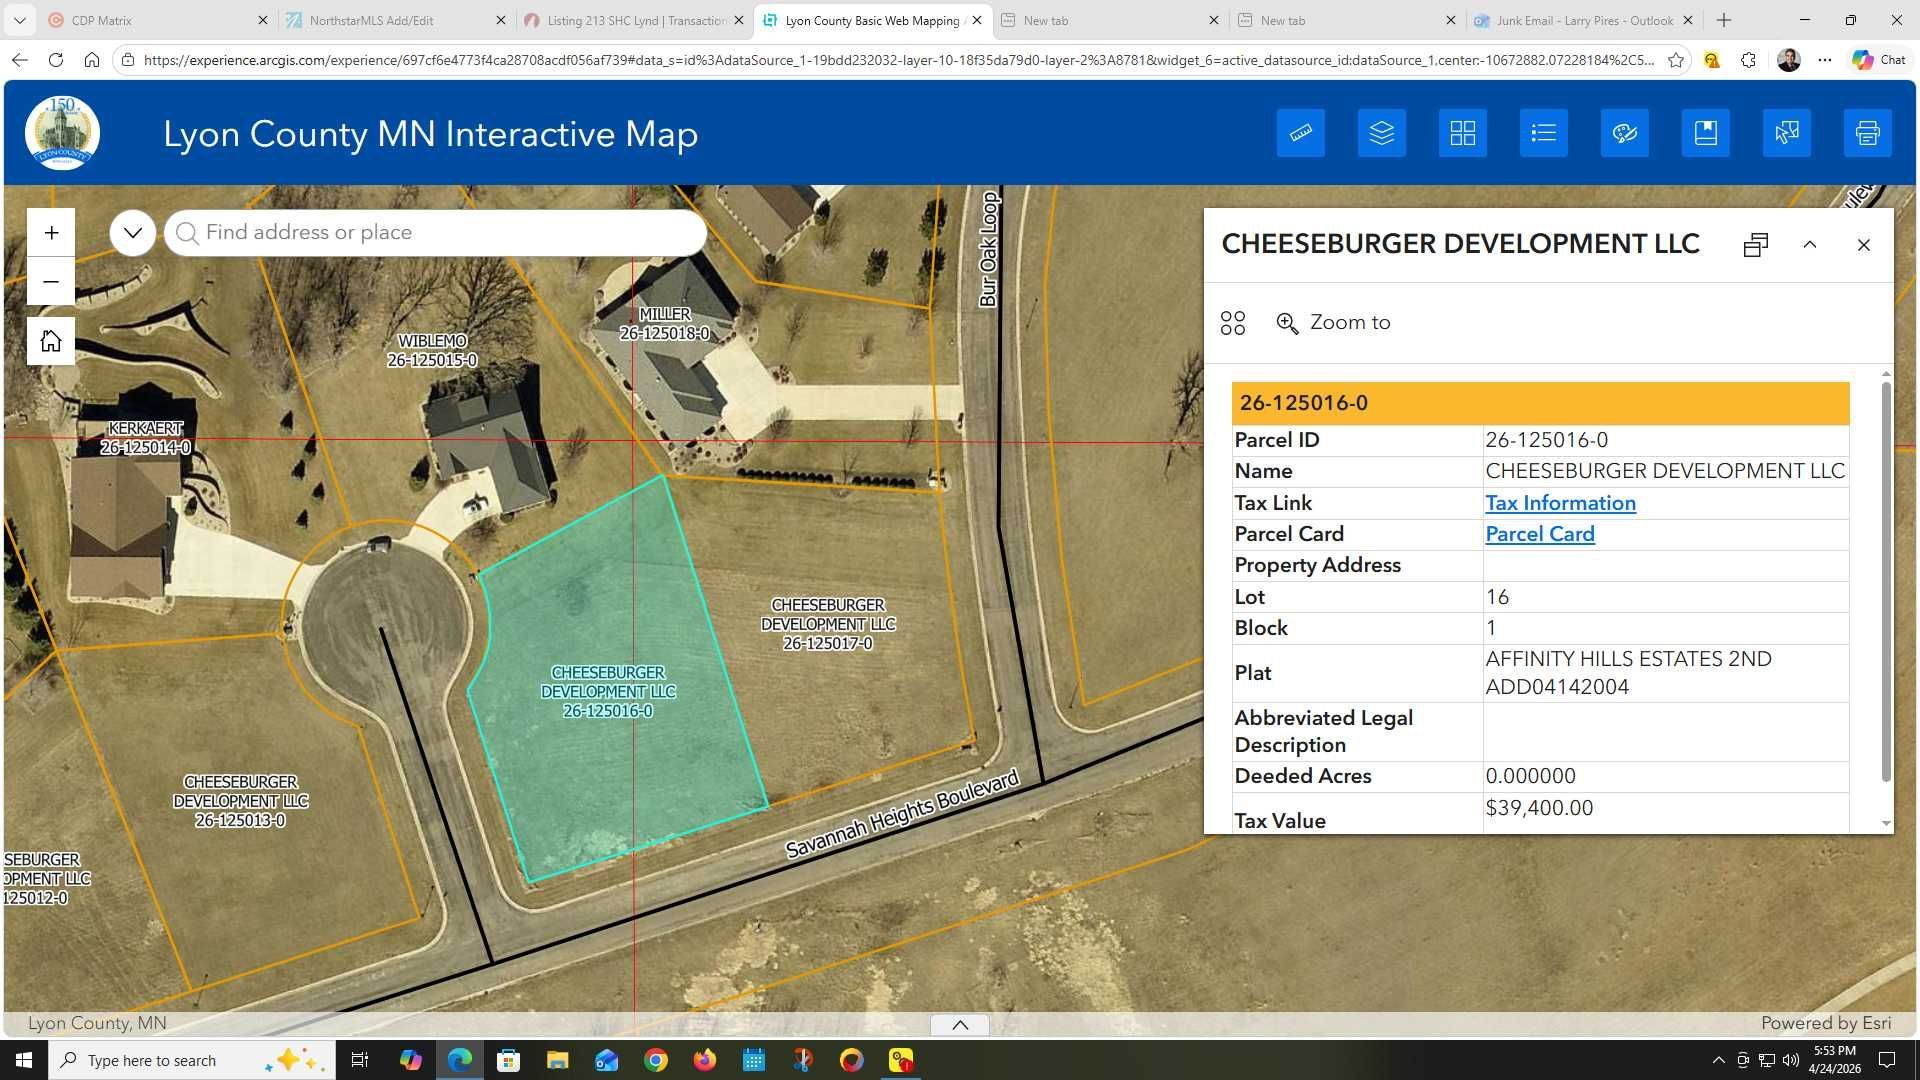This screenshot has width=1920, height=1080.
Task: Dock the popup panel
Action: click(1755, 245)
